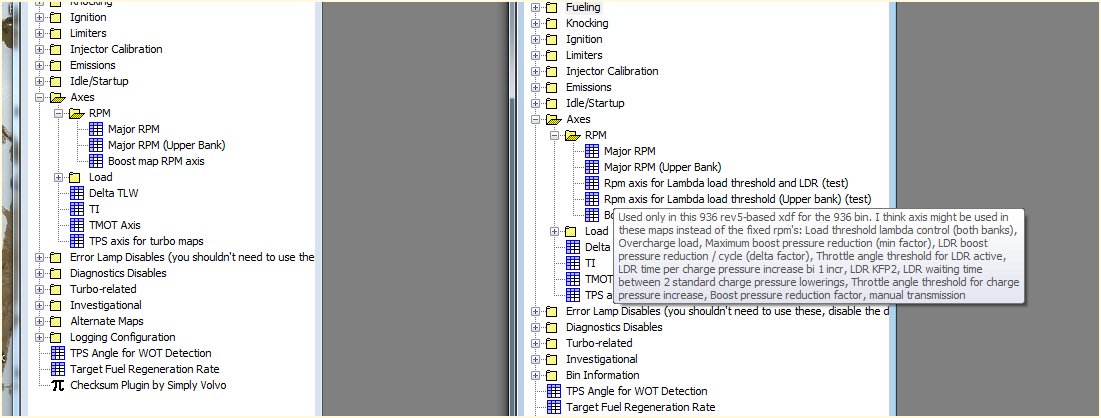1101x418 pixels.
Task: Click Alternate Maps folder icon
Action: [x=56, y=321]
